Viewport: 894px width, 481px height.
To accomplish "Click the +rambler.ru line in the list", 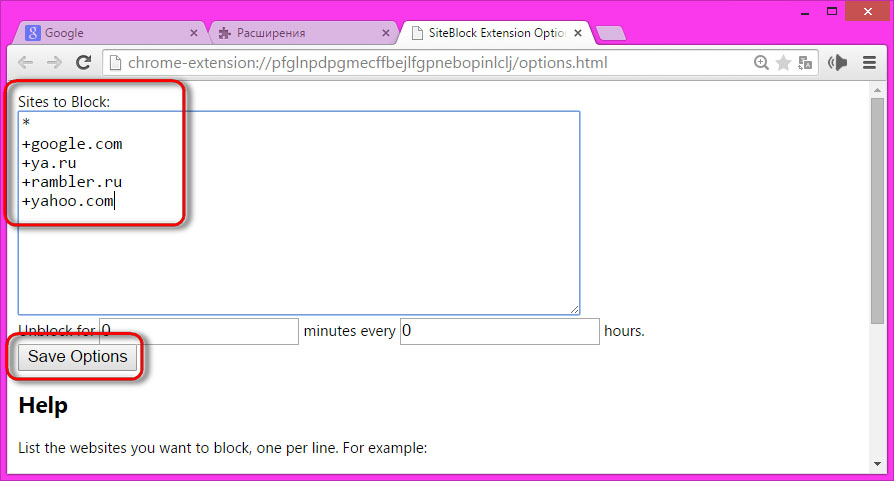I will coord(72,182).
